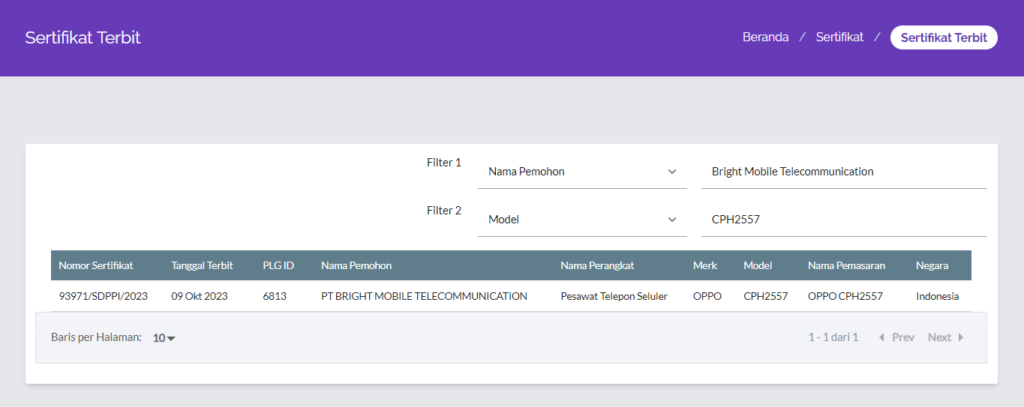Click the left arrow icon beside Prev
This screenshot has width=1024, height=407.
point(881,338)
